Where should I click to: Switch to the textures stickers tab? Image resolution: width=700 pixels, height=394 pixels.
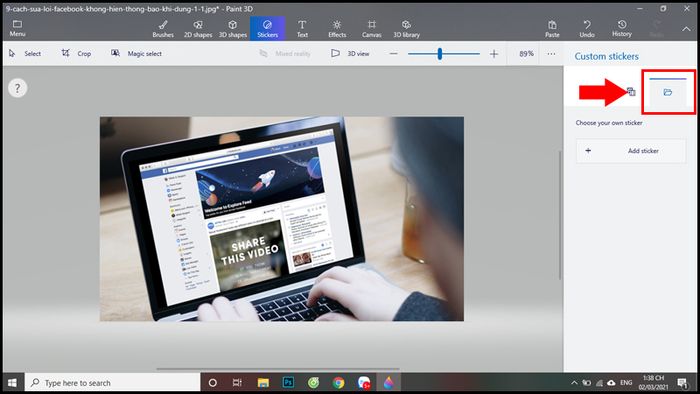(631, 92)
